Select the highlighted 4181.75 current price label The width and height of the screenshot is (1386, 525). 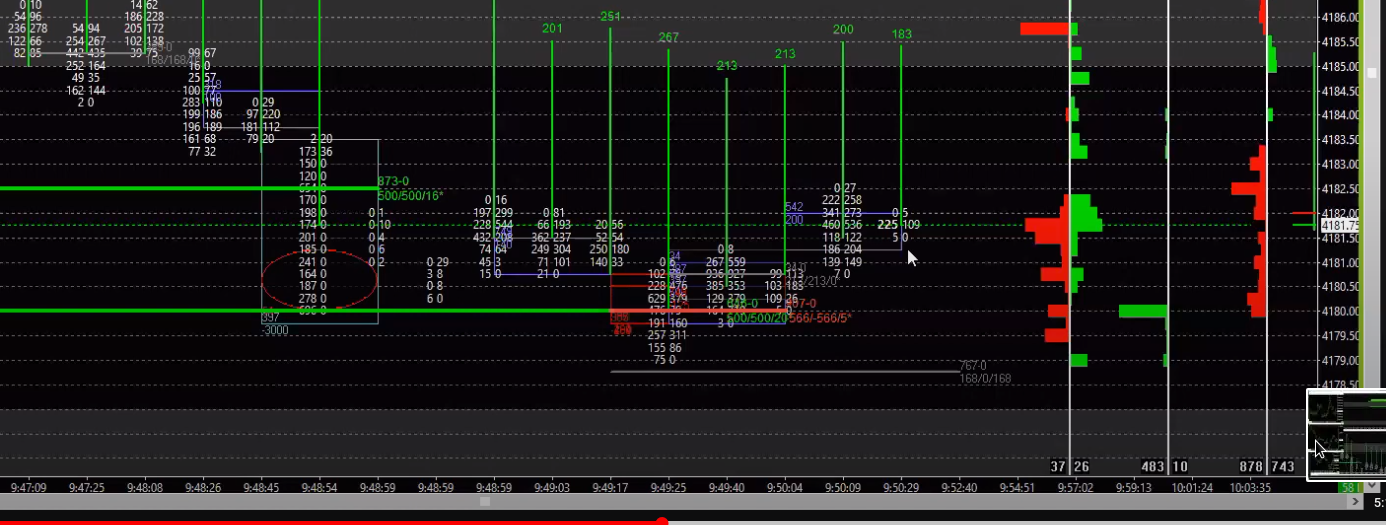(1338, 226)
